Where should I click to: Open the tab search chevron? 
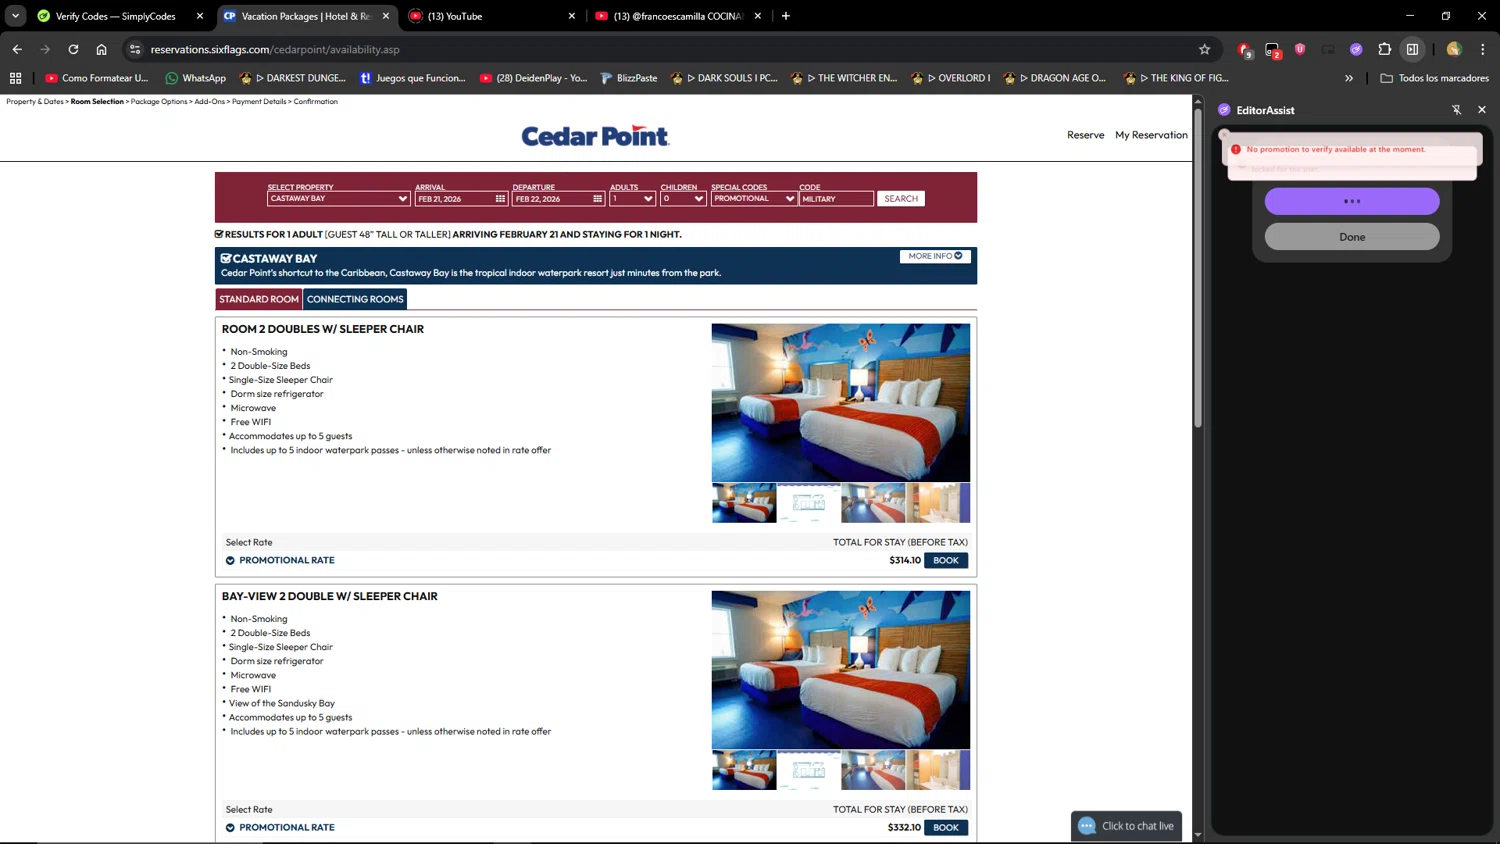15,16
